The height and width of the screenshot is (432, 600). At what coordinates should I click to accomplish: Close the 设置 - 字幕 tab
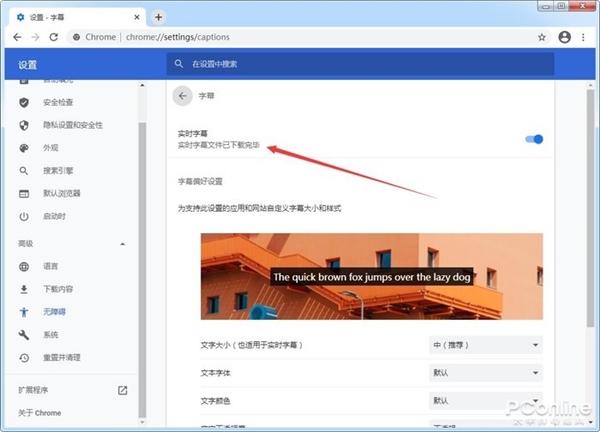click(137, 17)
